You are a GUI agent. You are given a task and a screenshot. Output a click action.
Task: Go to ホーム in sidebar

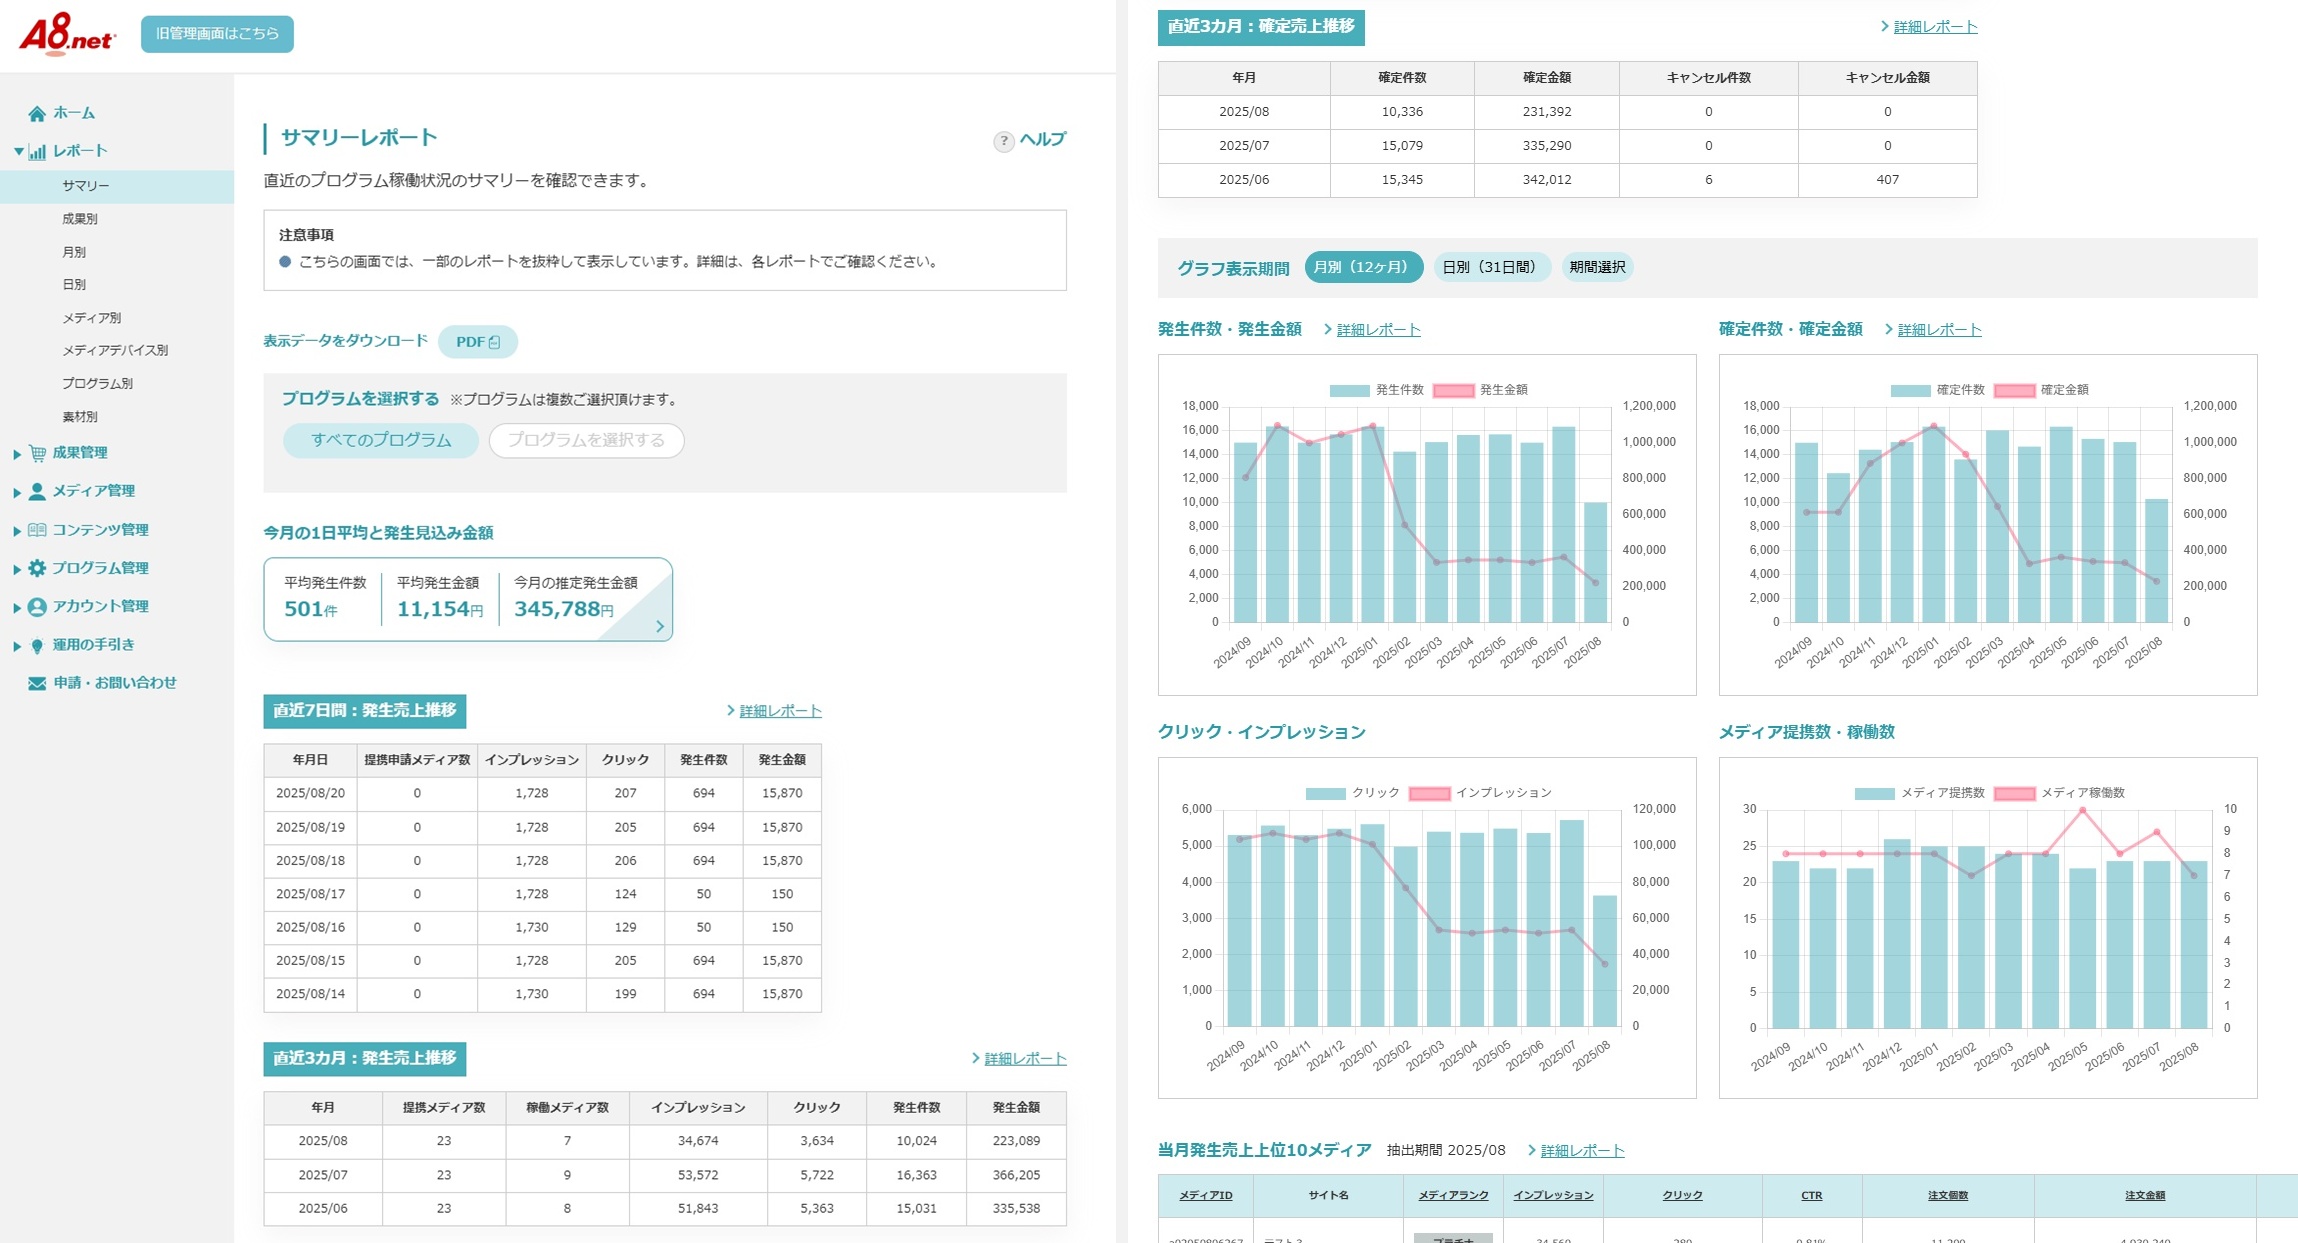pyautogui.click(x=74, y=113)
